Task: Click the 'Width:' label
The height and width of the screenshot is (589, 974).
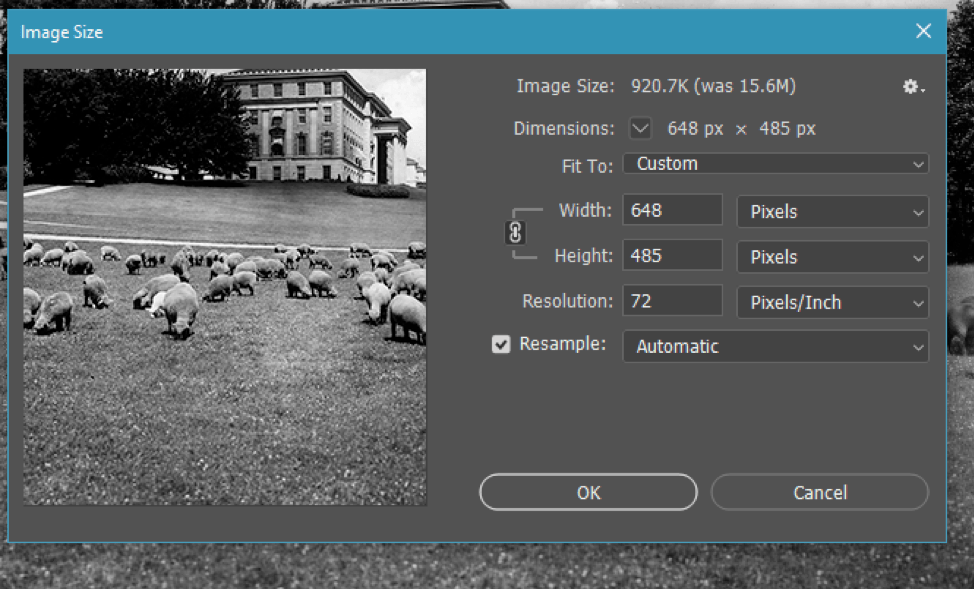Action: tap(585, 211)
